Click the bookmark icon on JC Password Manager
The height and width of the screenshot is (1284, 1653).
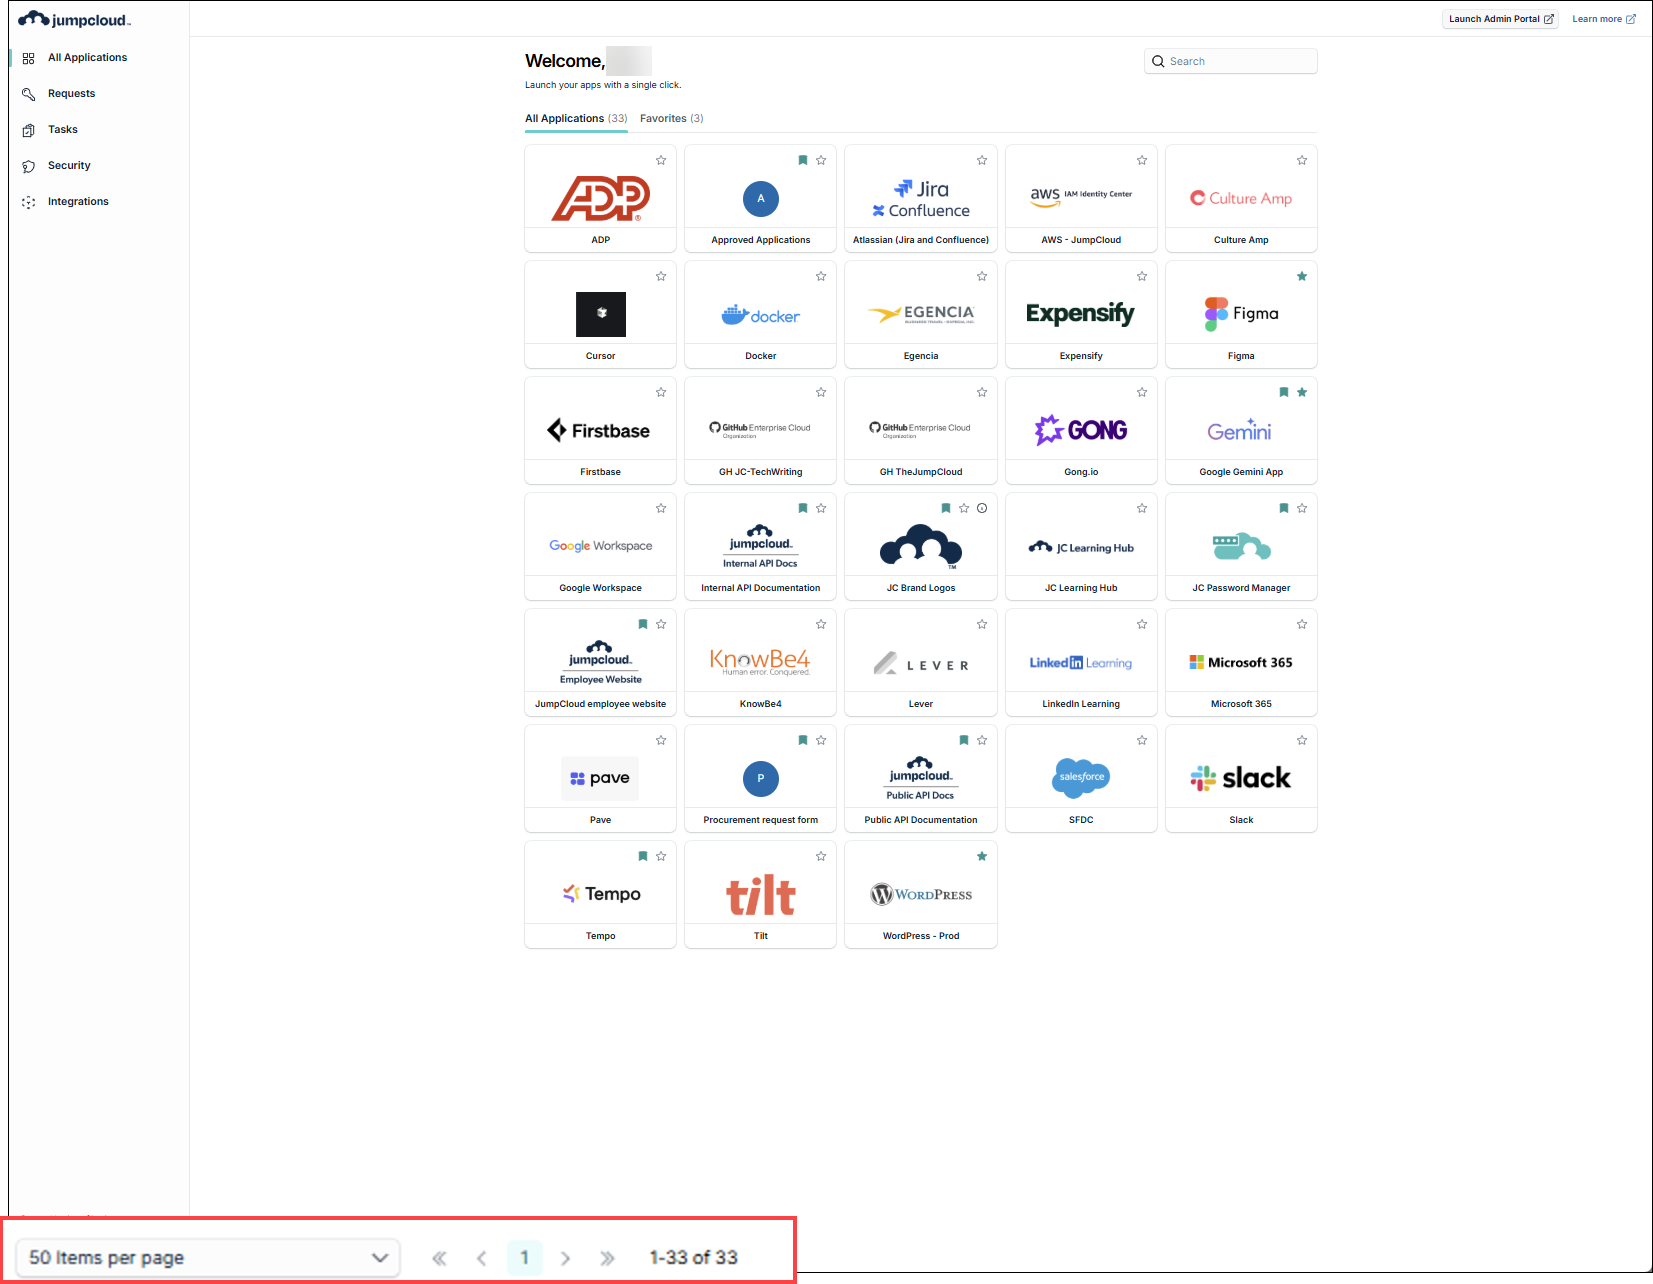point(1284,508)
